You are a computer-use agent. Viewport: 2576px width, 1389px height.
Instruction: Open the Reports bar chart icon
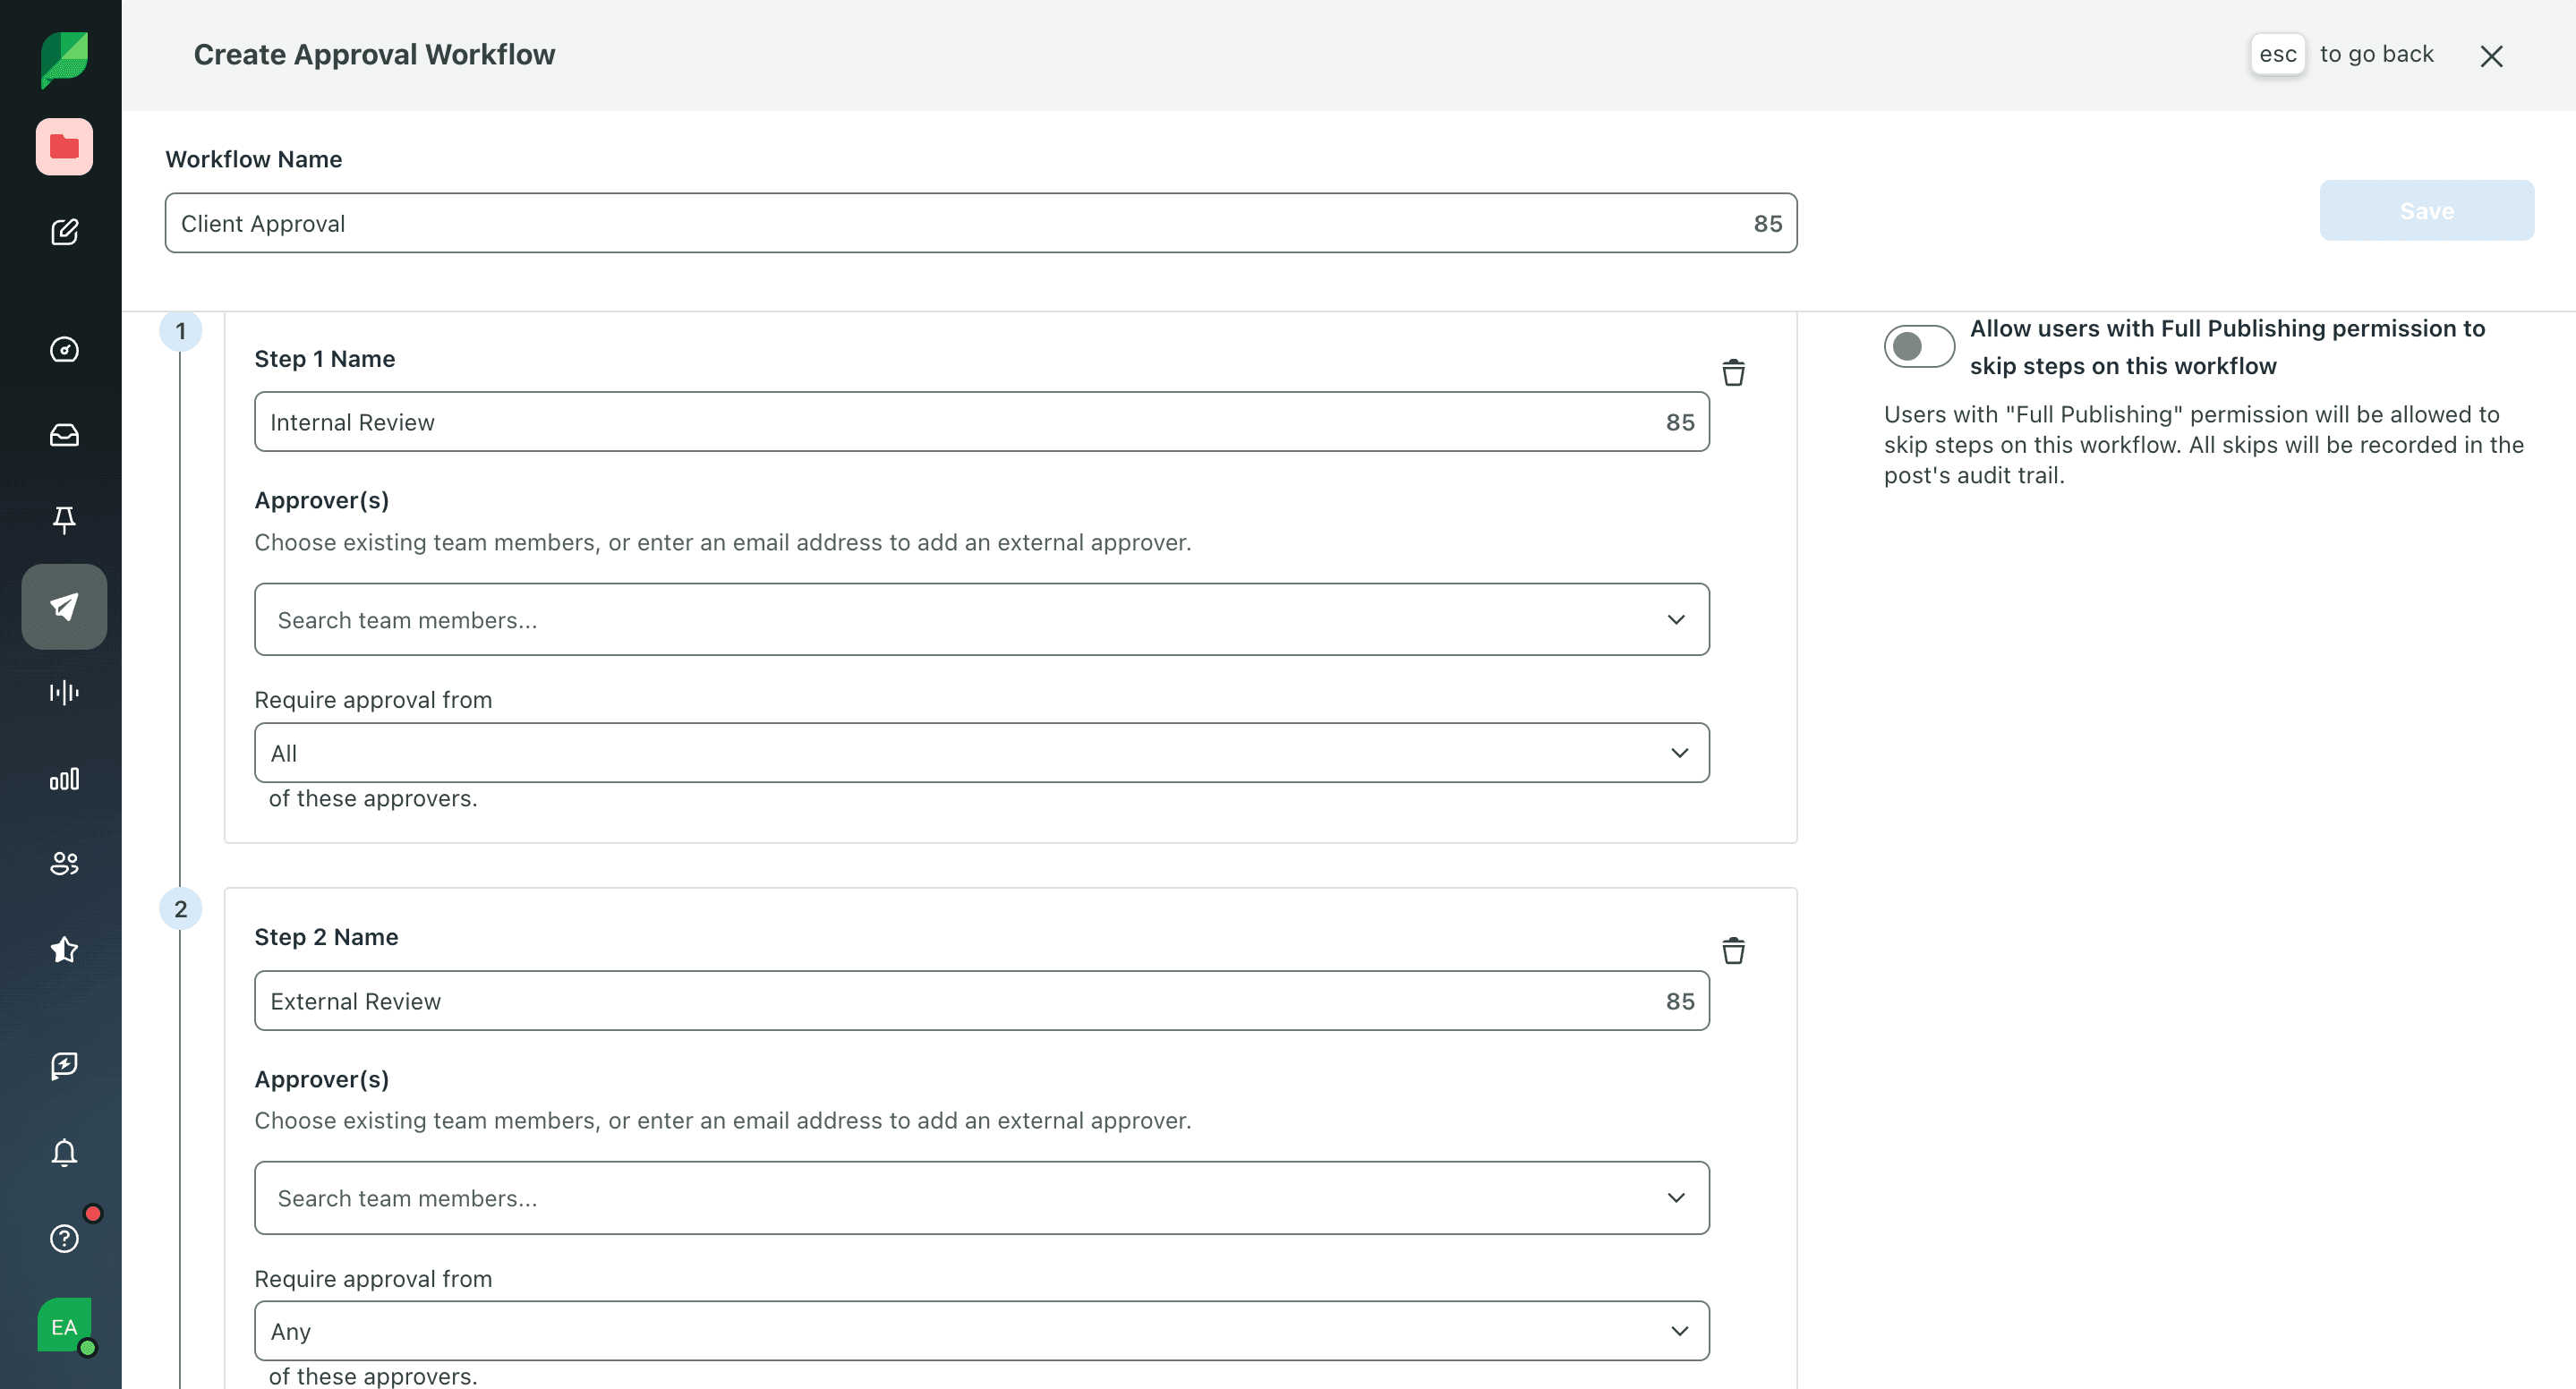click(x=64, y=778)
